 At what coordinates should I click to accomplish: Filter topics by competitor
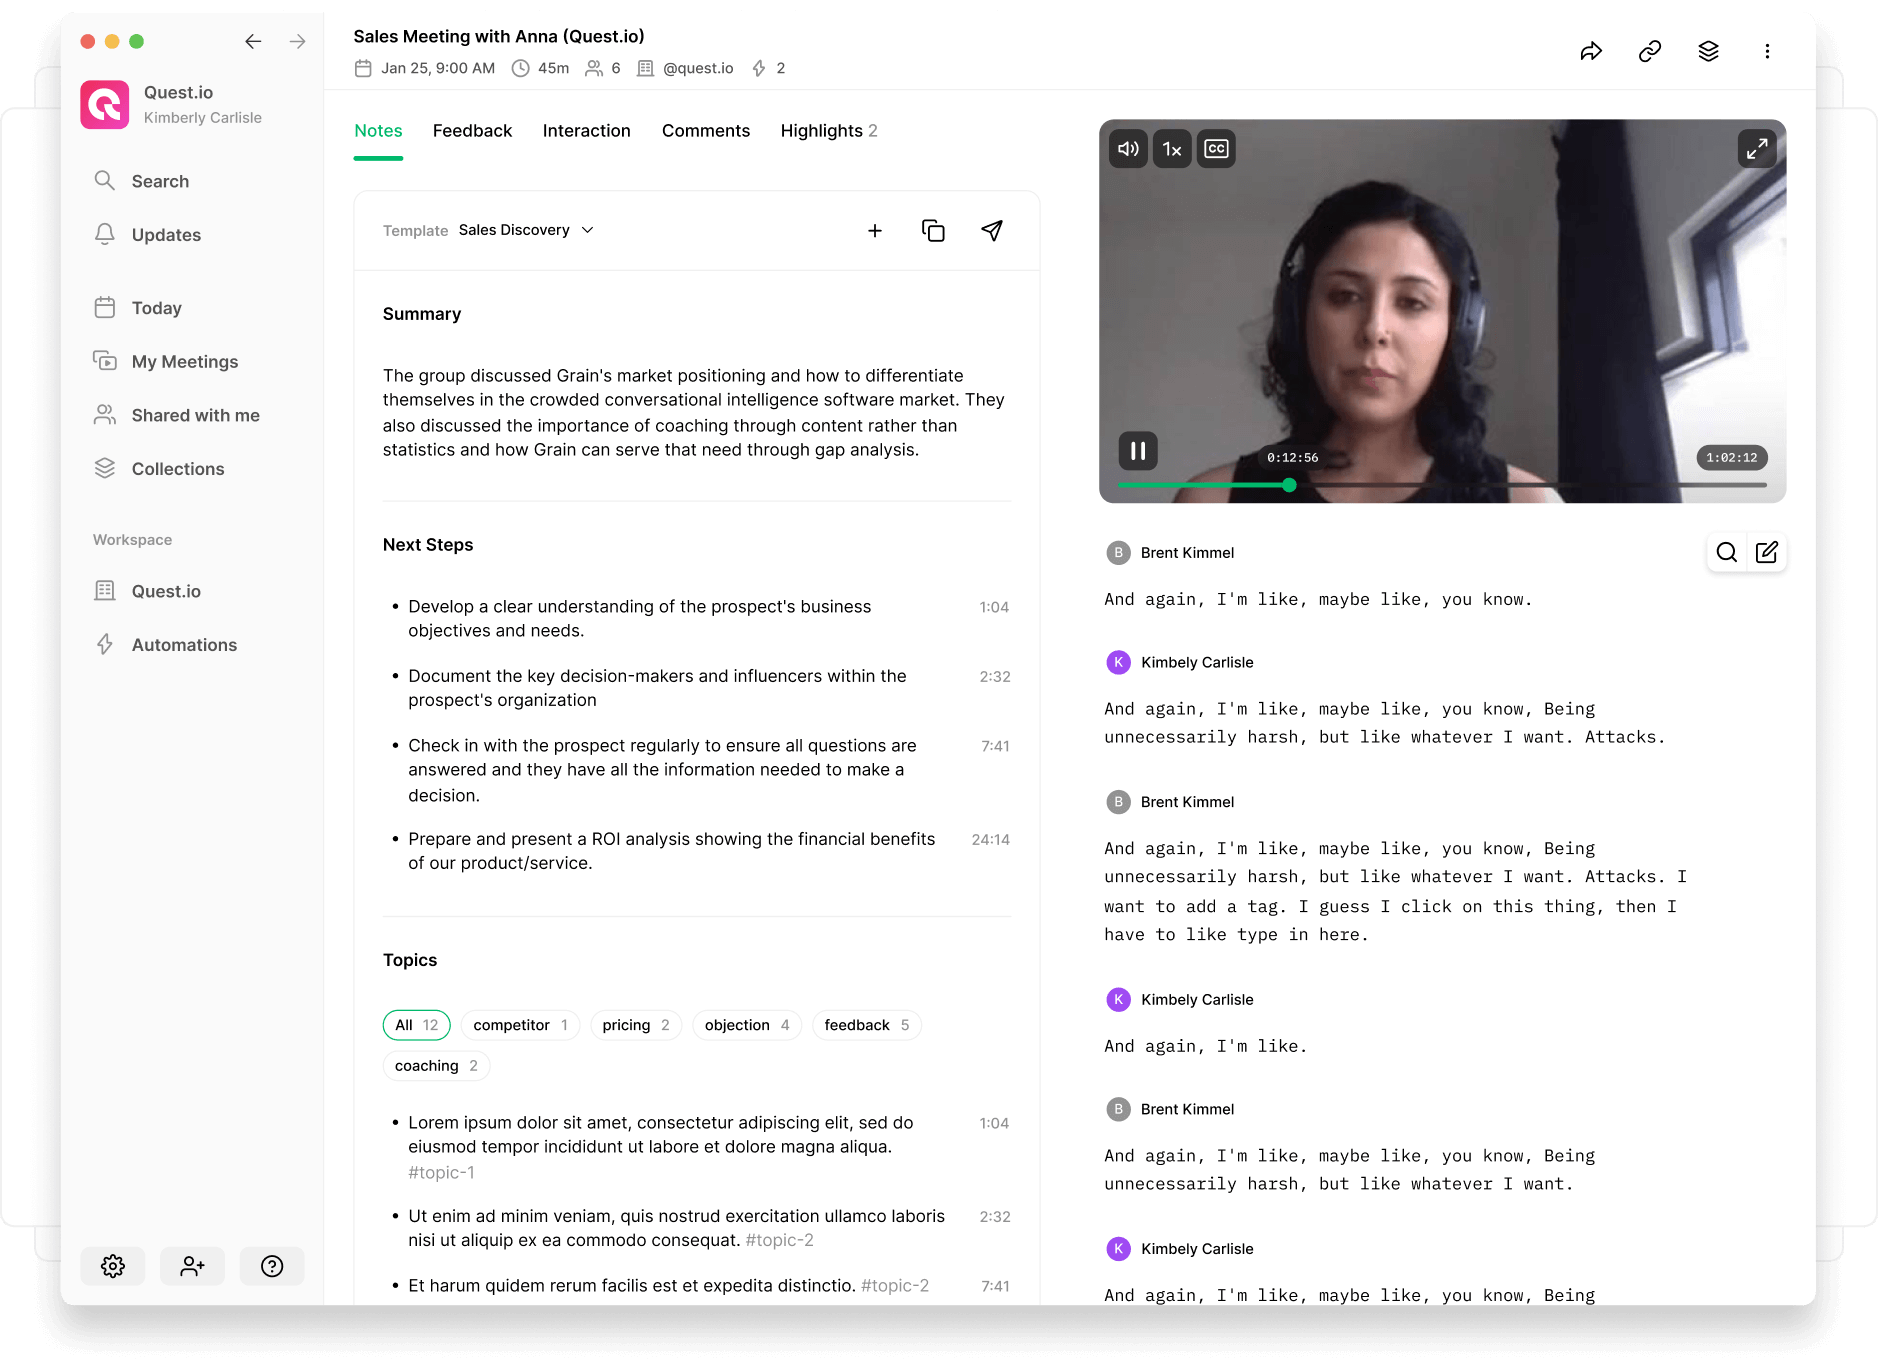coord(521,1025)
